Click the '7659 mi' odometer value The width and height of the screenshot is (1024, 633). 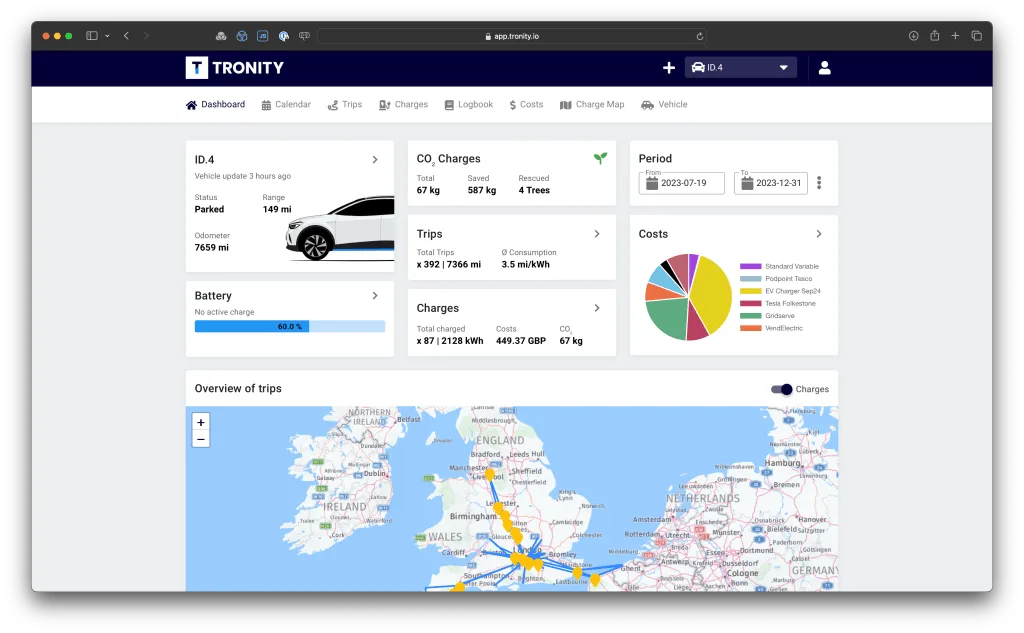tap(212, 248)
